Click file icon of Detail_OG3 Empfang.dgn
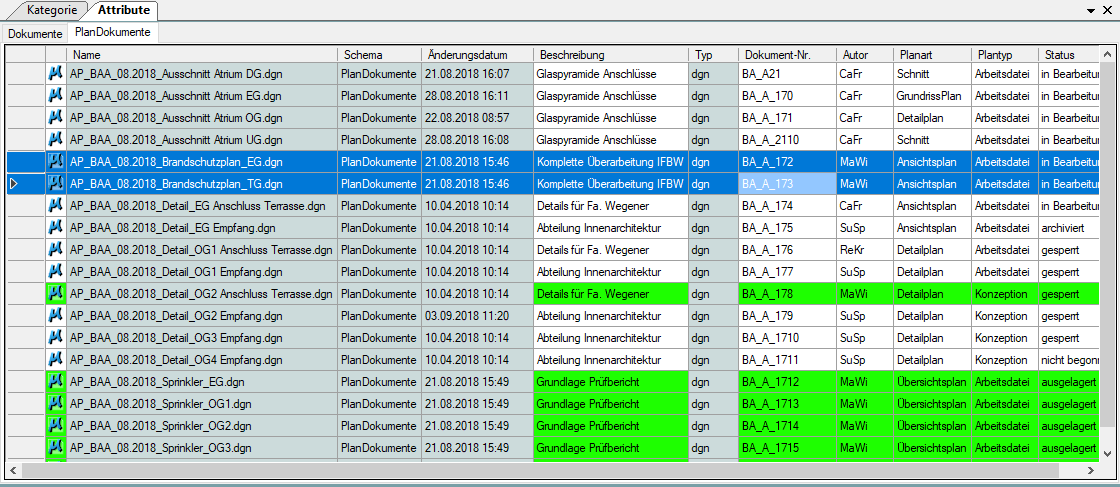The width and height of the screenshot is (1120, 487). [56, 338]
